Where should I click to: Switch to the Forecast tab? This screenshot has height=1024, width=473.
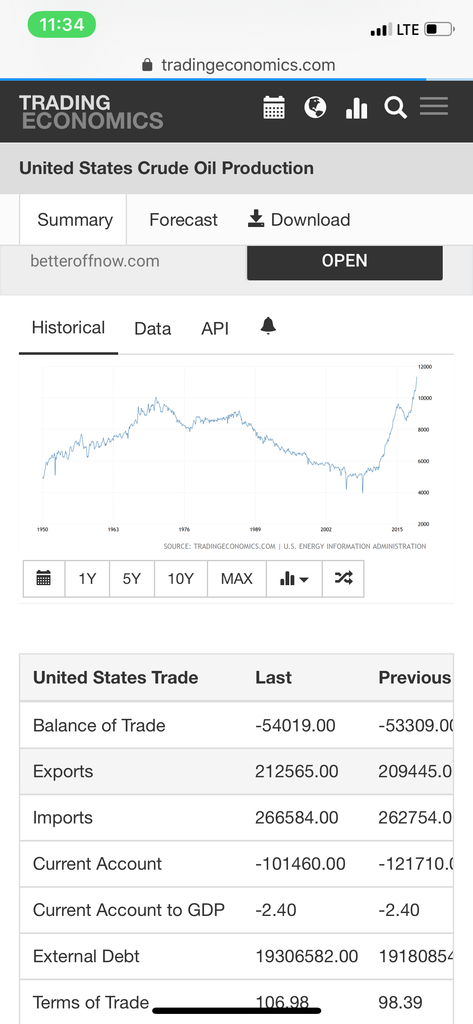183,220
